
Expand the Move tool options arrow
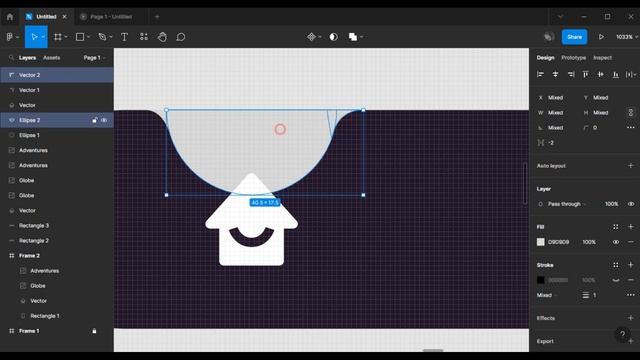click(43, 37)
